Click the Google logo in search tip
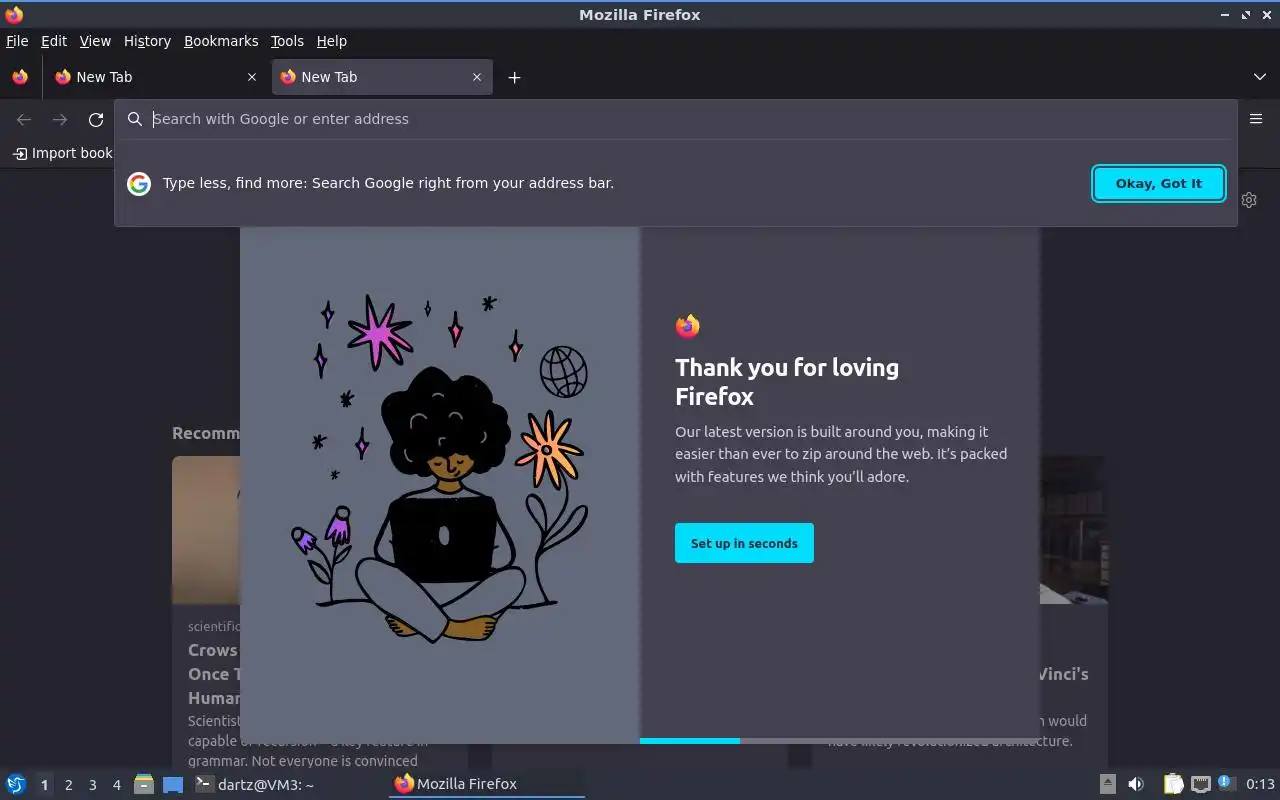 tap(139, 184)
